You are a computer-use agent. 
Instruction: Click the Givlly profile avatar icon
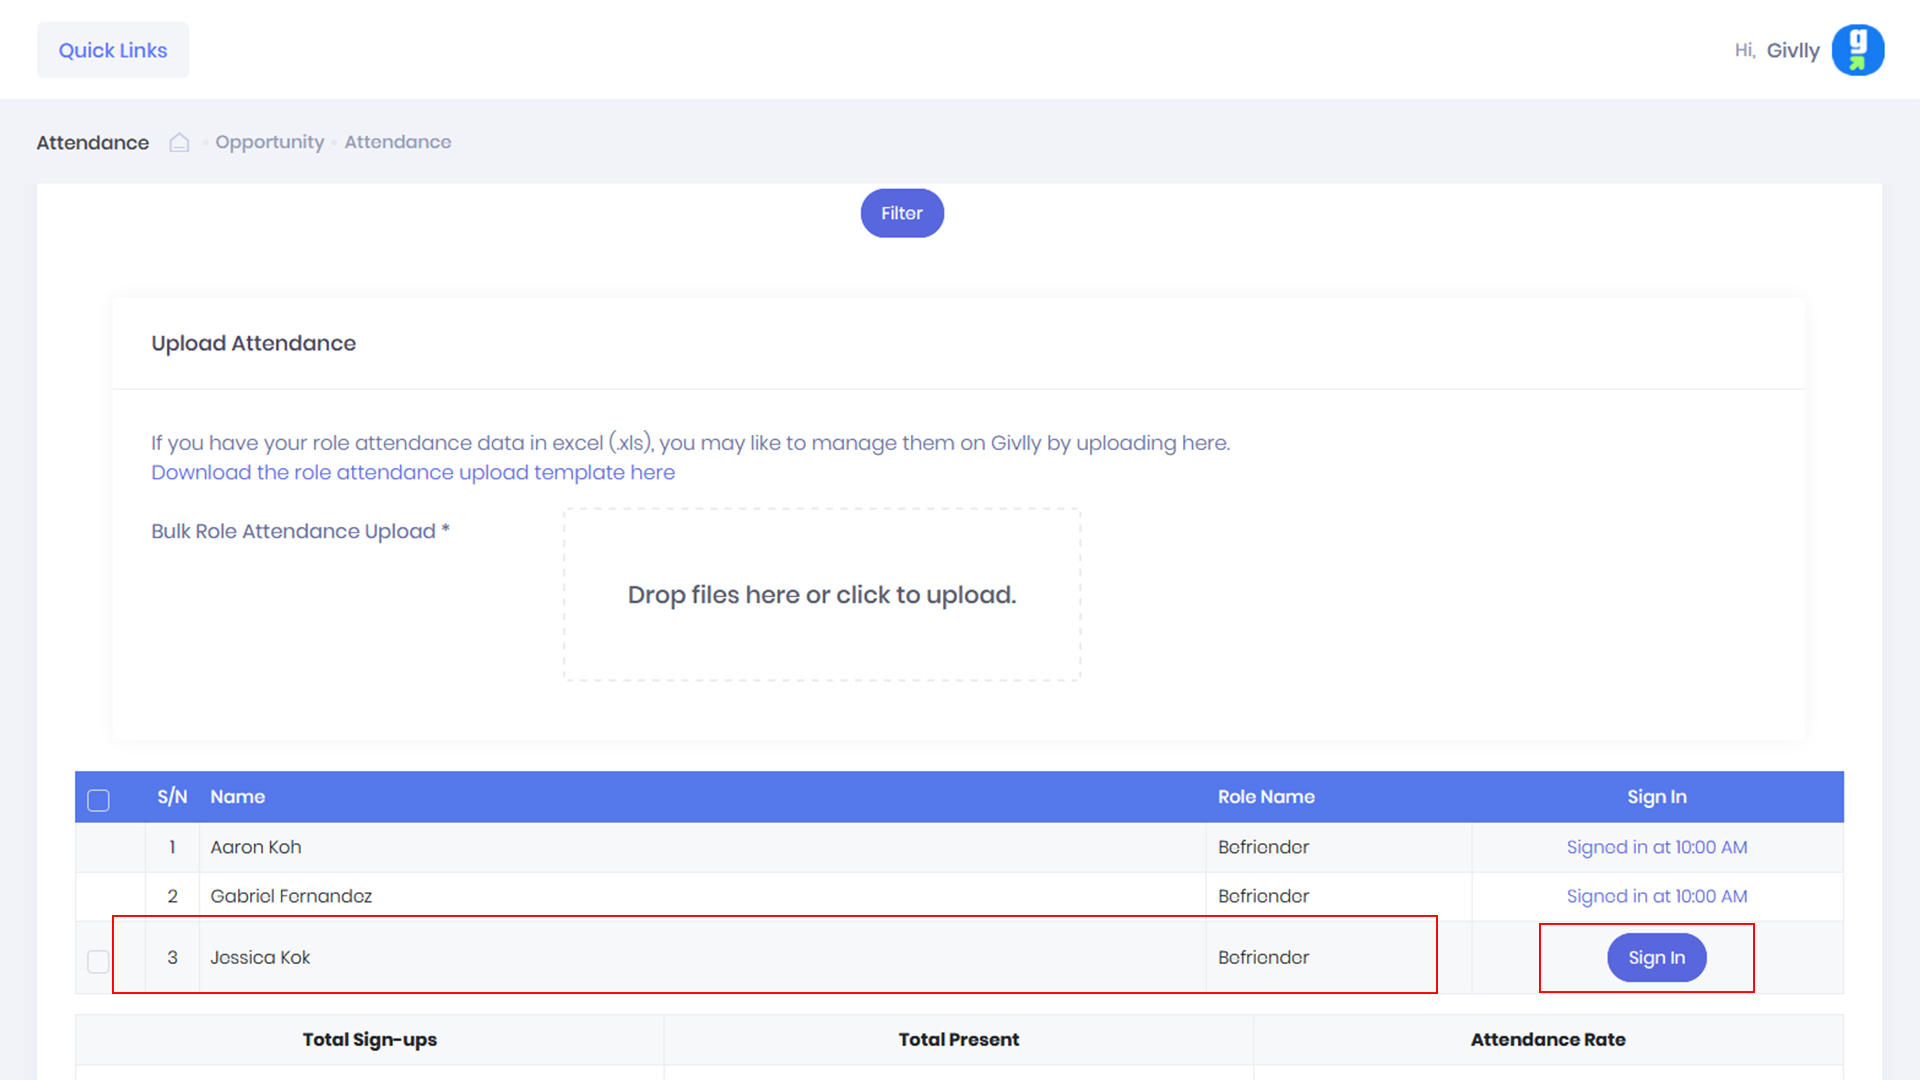pyautogui.click(x=1857, y=50)
